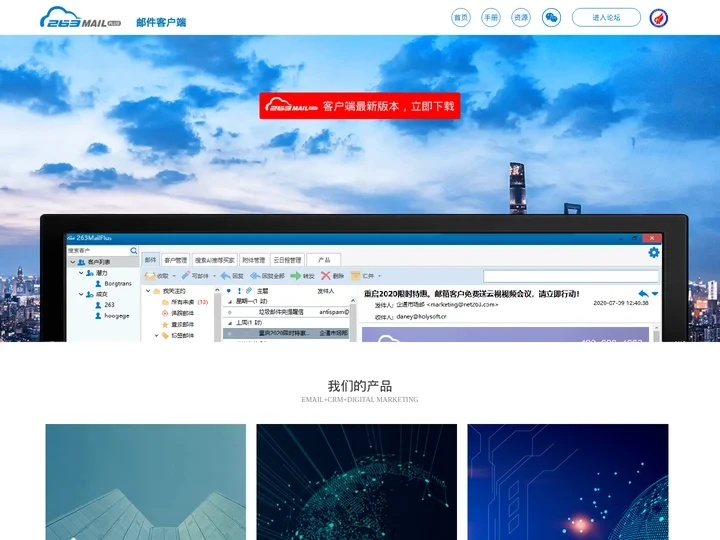Open the 所有未读 folder
The height and width of the screenshot is (540, 720).
tap(185, 302)
